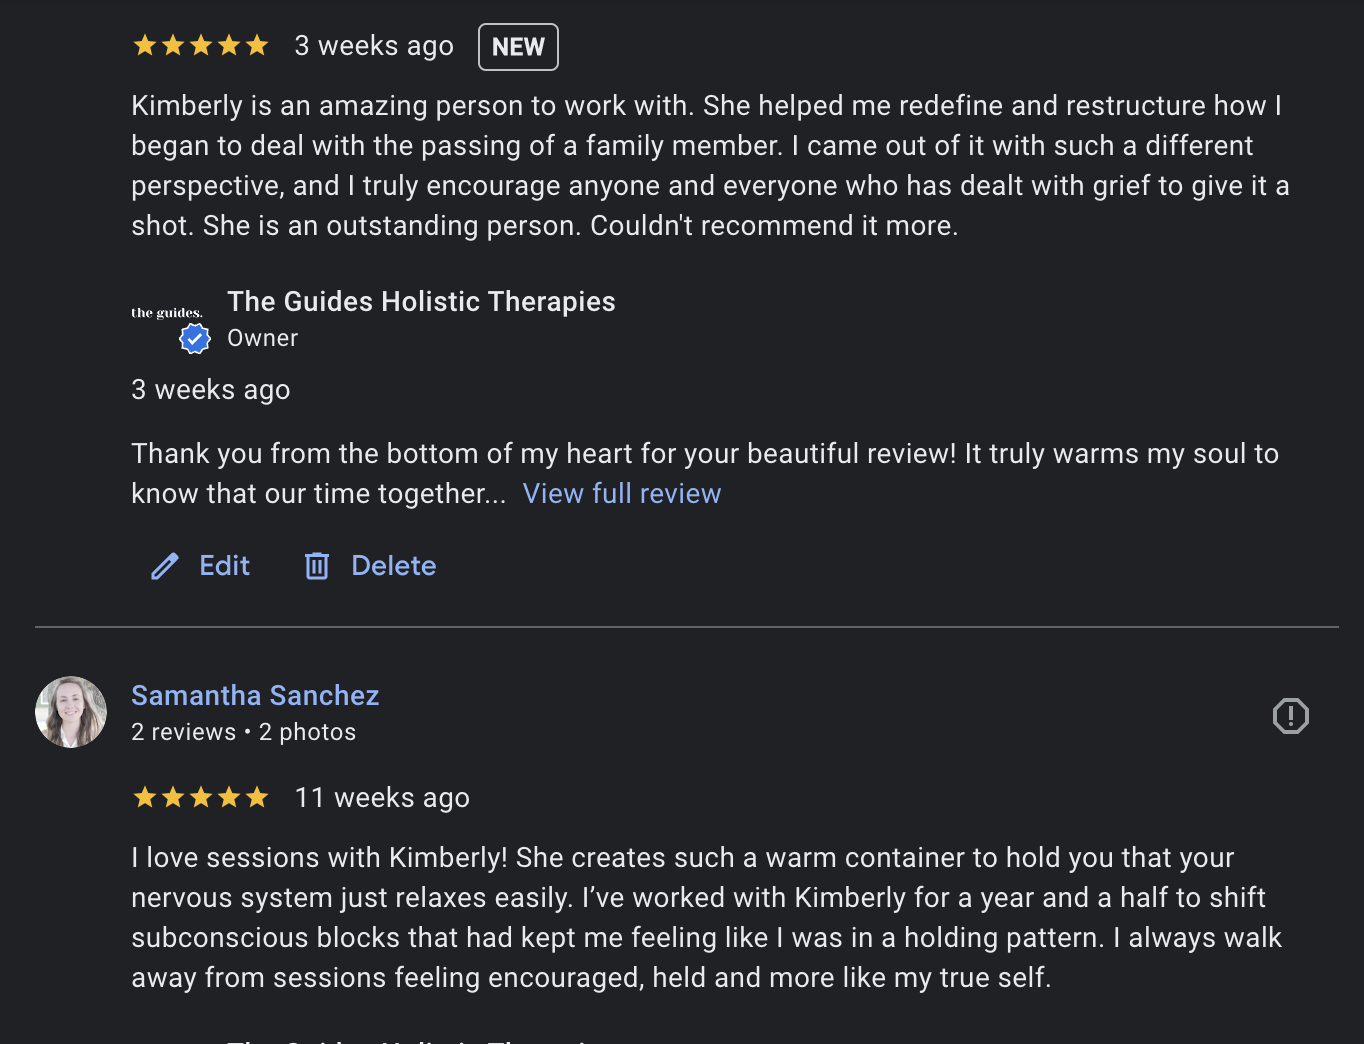Click the review text starting Kimberly is amazing
Screen dimensions: 1364x1044
710,166
